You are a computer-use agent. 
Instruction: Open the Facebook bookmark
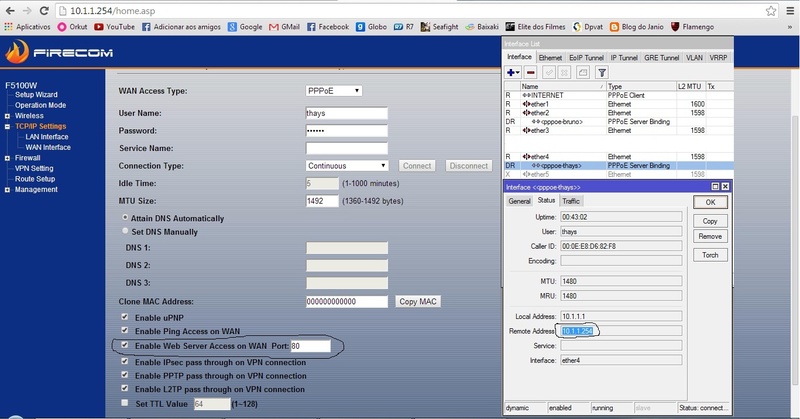tap(328, 27)
